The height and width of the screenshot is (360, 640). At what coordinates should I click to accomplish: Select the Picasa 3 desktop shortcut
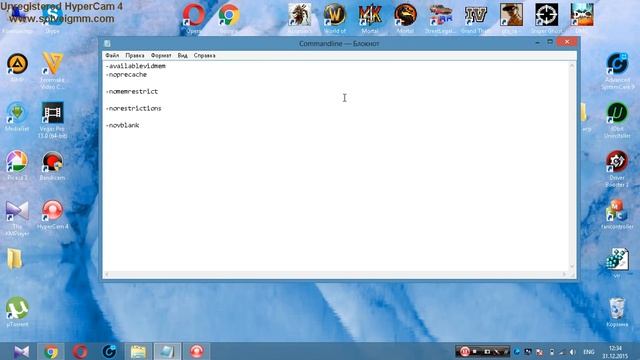(x=17, y=165)
